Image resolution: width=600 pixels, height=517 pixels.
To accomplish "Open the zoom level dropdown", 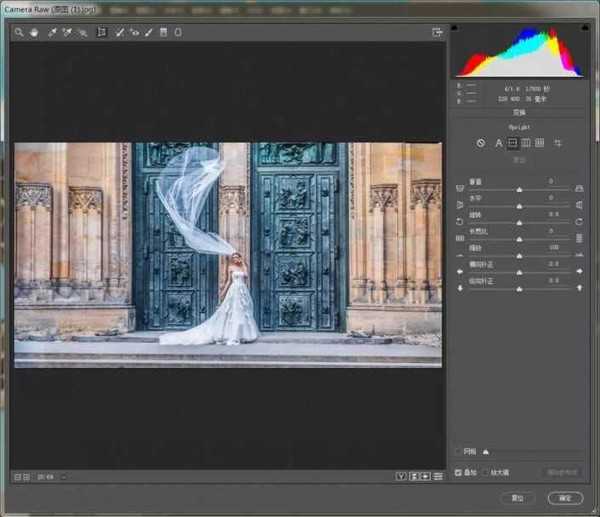I will point(46,476).
